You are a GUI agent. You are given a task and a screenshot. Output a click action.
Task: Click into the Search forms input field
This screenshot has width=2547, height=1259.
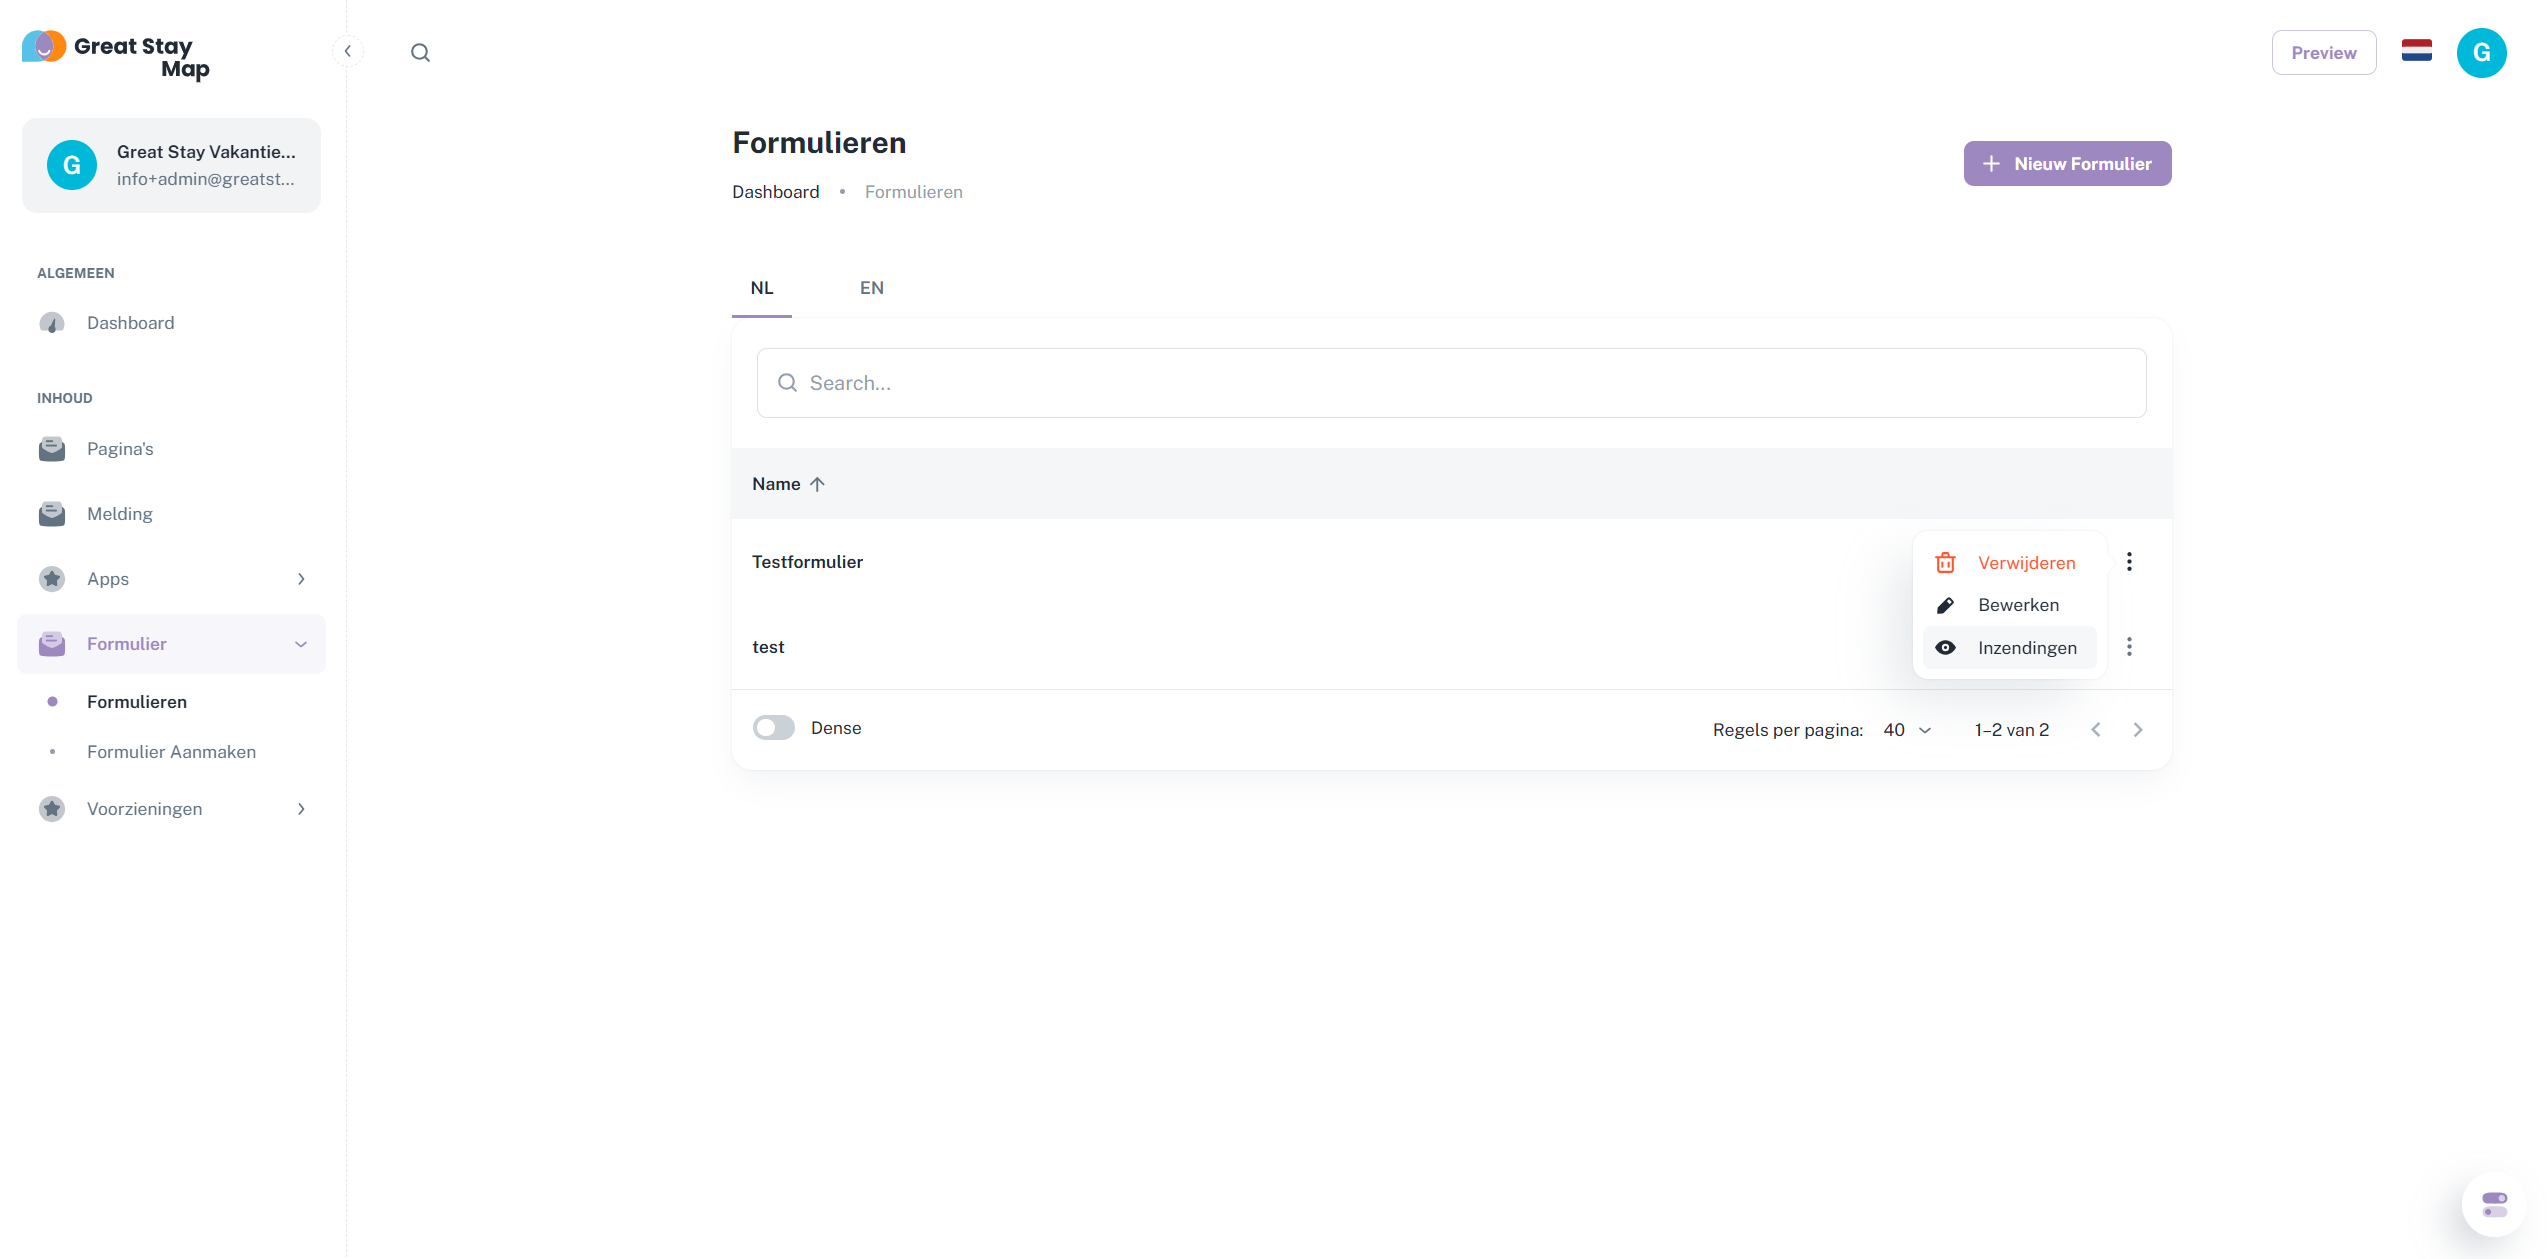[1450, 383]
